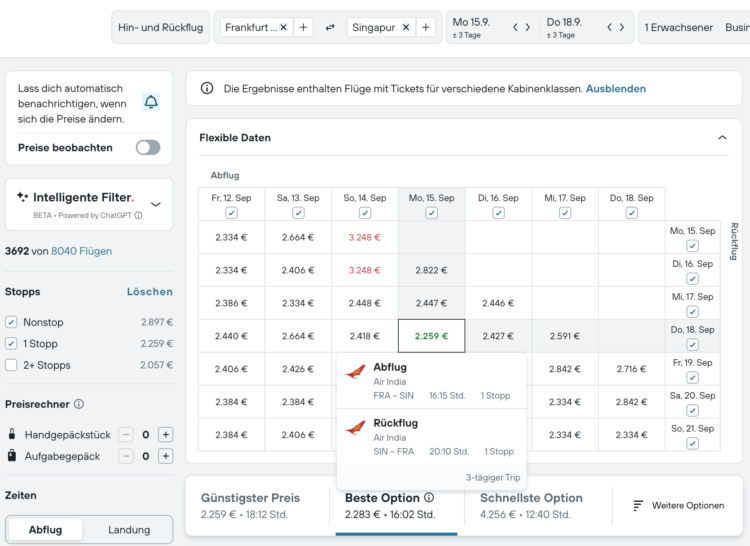
Task: Expand Intelligente Filter section
Action: click(x=155, y=203)
